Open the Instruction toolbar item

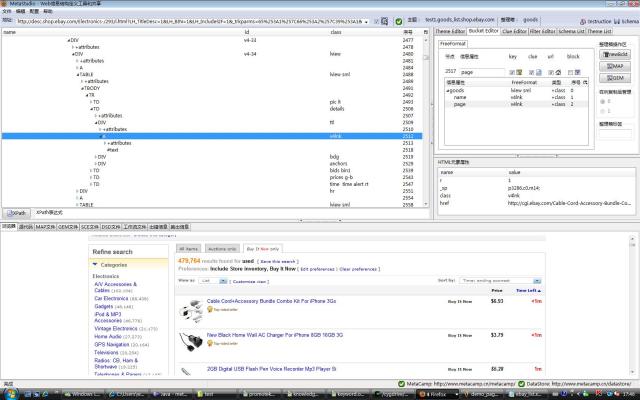pos(596,21)
